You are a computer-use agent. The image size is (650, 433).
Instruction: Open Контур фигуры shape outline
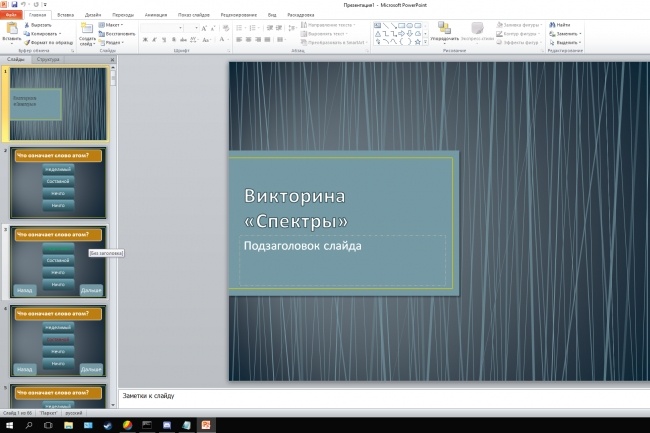pos(518,34)
